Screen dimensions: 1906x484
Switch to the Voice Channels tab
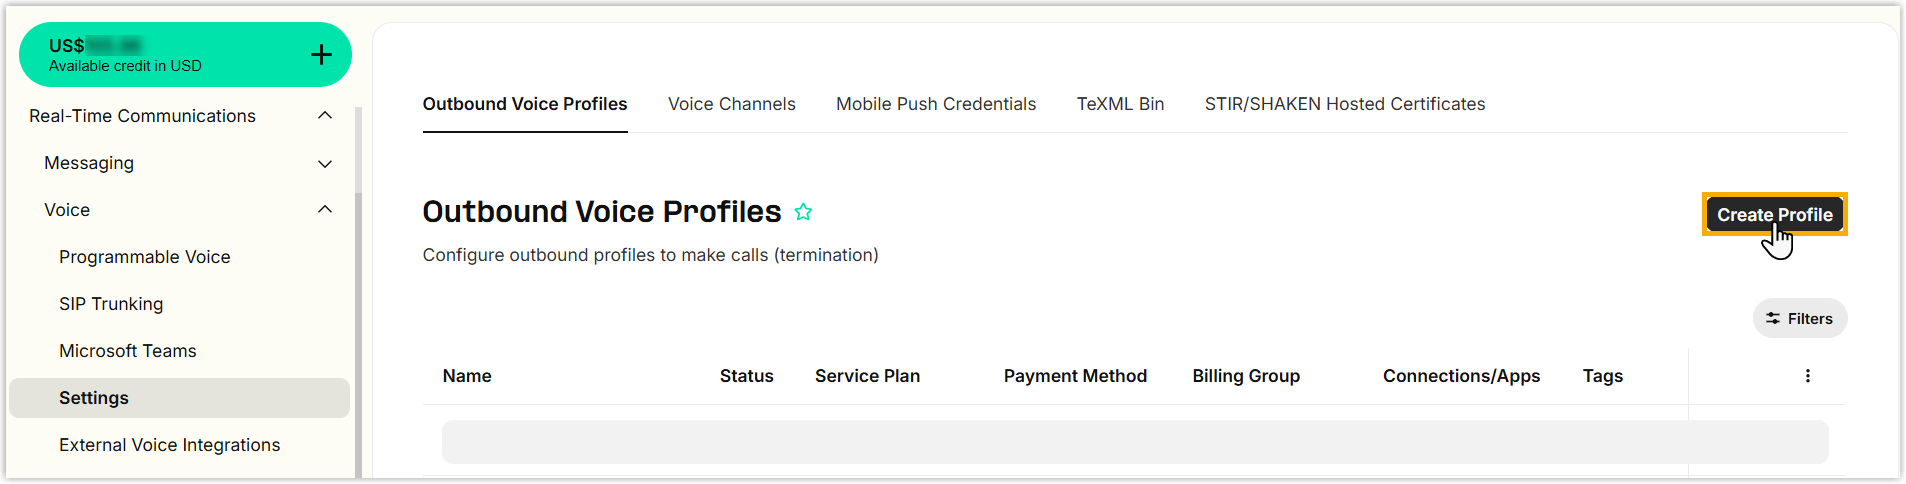(731, 104)
